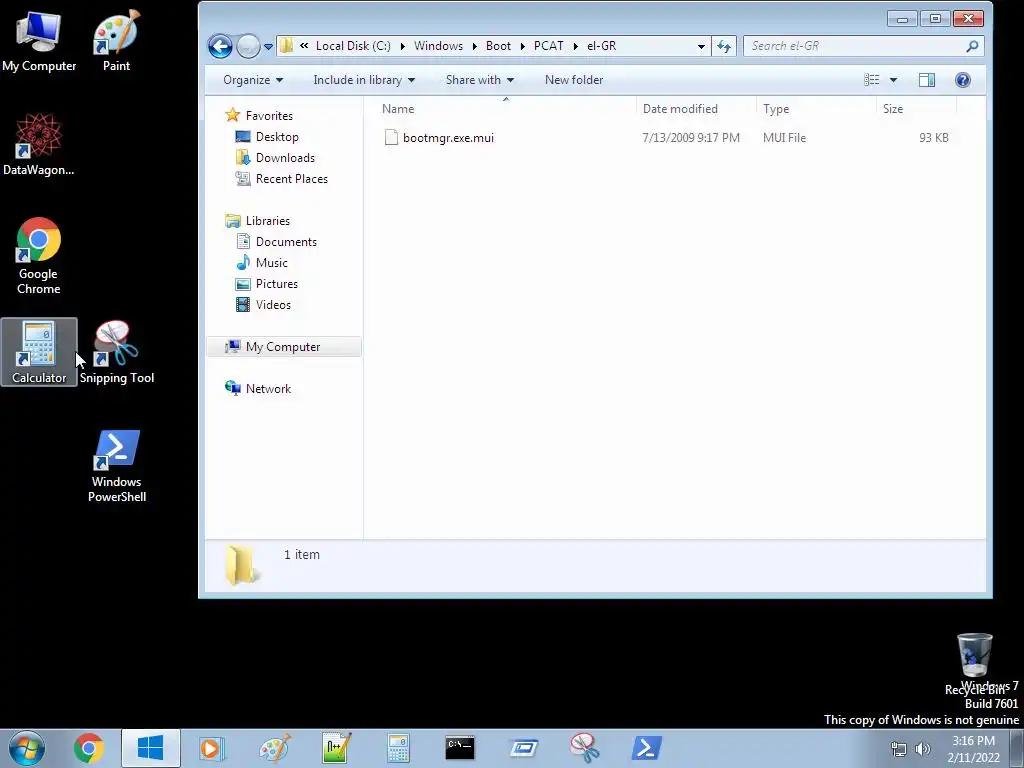Screen dimensions: 1024x768
Task: Open My Computer desktop icon
Action: tap(39, 41)
